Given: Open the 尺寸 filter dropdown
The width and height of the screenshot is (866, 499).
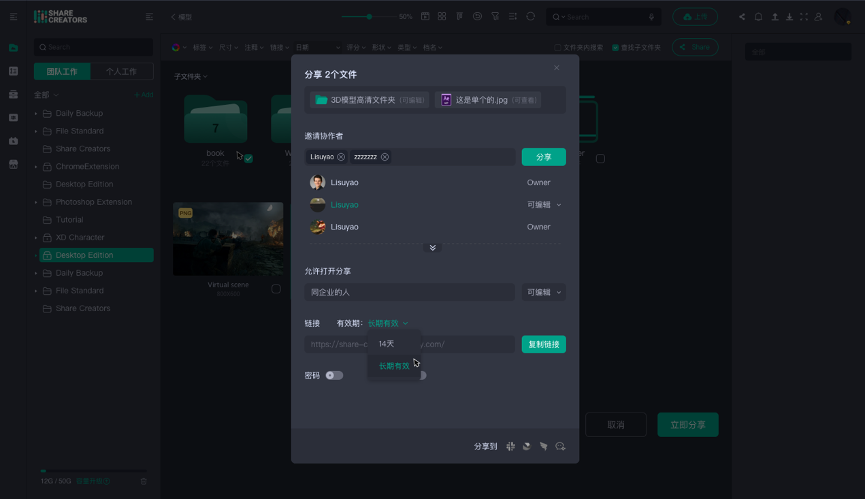Looking at the screenshot, I should [228, 47].
